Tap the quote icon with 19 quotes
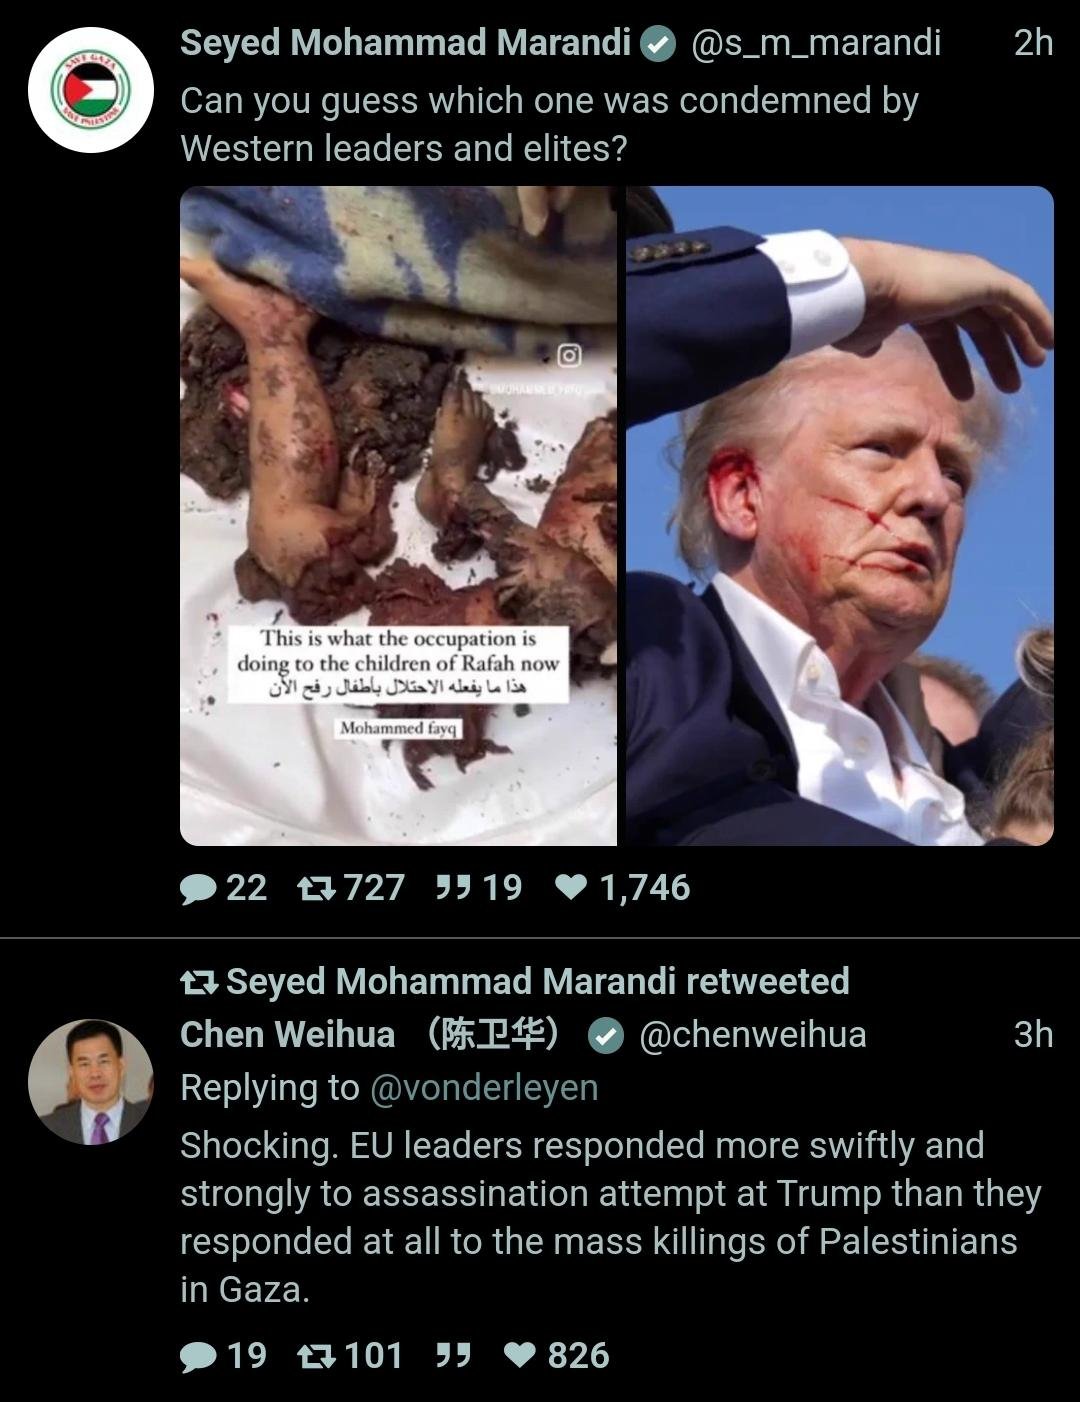The width and height of the screenshot is (1080, 1402). pos(453,887)
